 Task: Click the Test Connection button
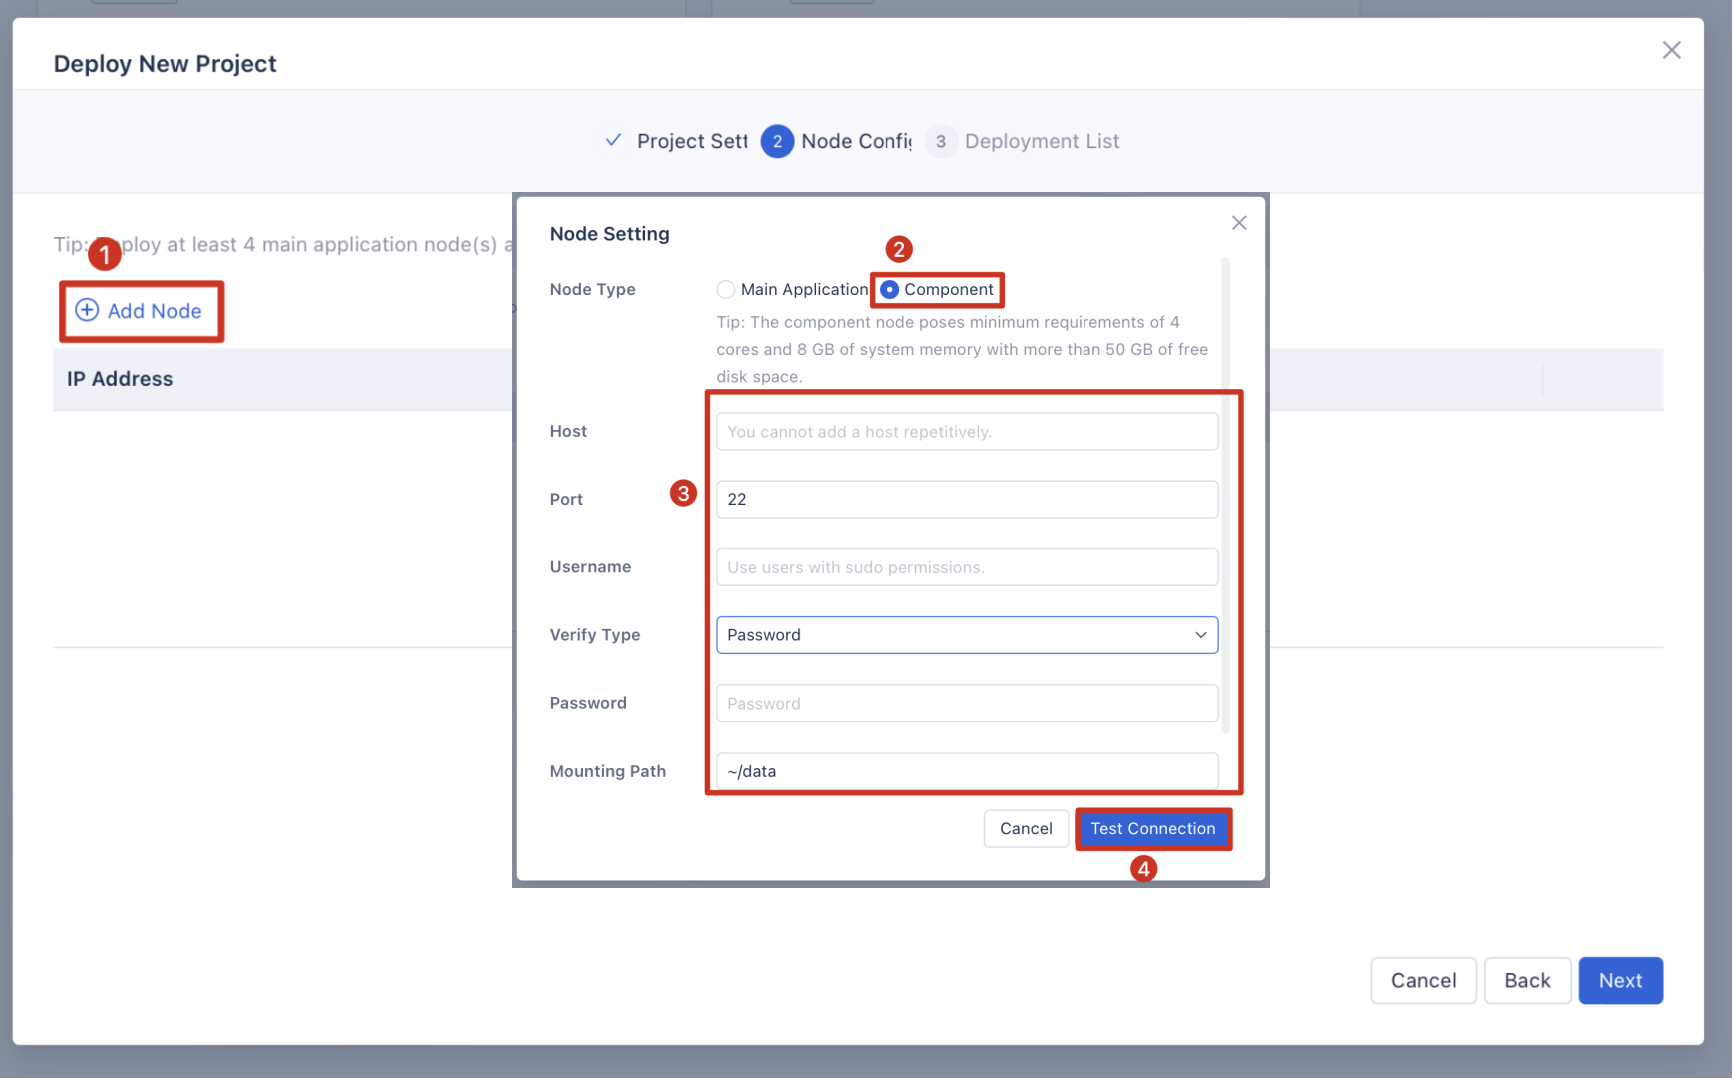tap(1153, 828)
